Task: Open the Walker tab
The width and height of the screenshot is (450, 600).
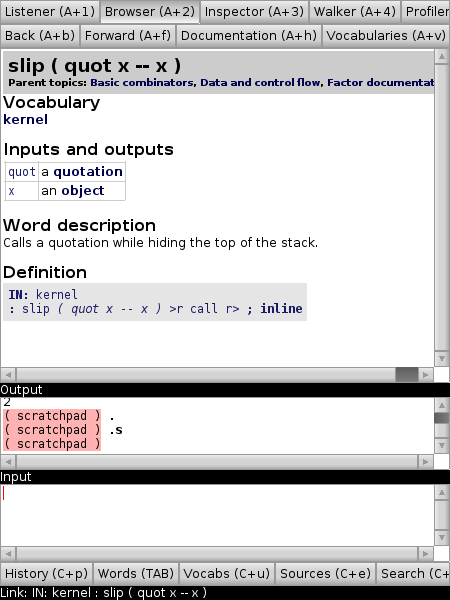Action: click(355, 11)
